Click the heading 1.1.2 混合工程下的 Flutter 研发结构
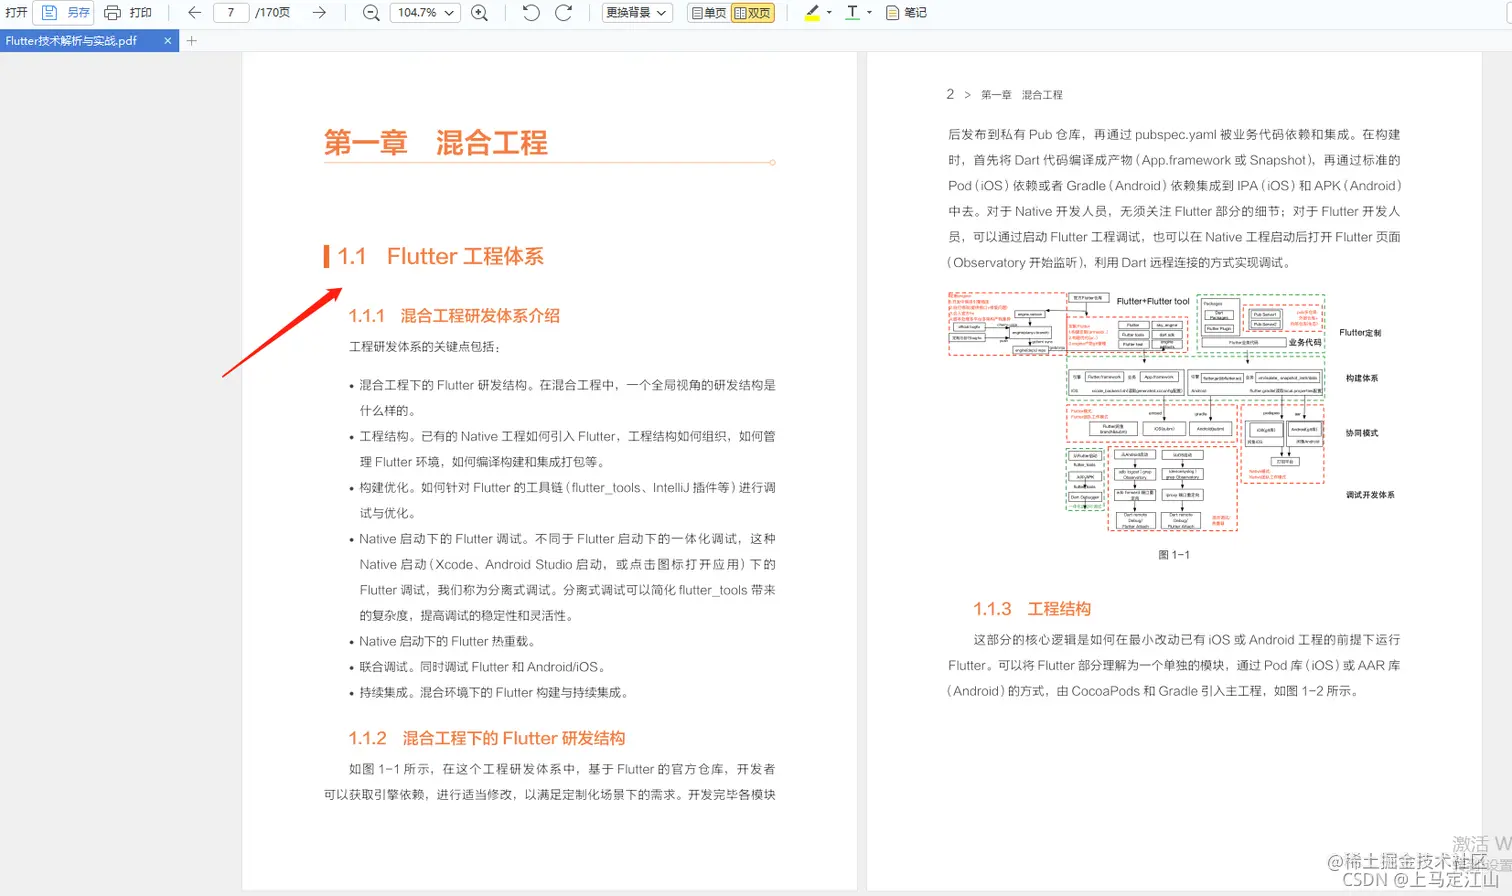This screenshot has height=896, width=1512. [487, 738]
